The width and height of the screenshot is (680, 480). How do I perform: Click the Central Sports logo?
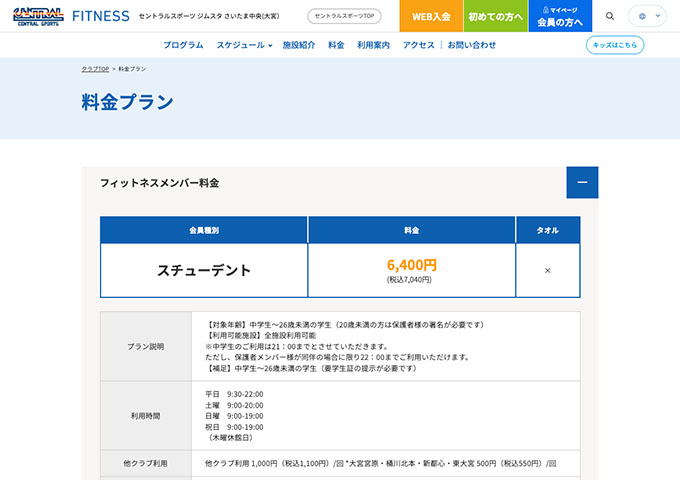[38, 16]
